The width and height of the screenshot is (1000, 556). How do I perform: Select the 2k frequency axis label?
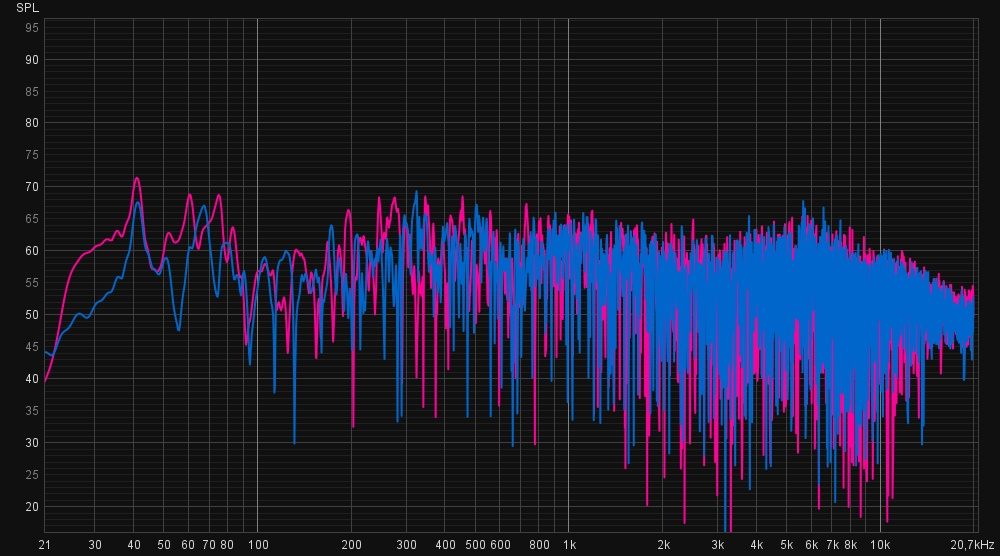663,545
